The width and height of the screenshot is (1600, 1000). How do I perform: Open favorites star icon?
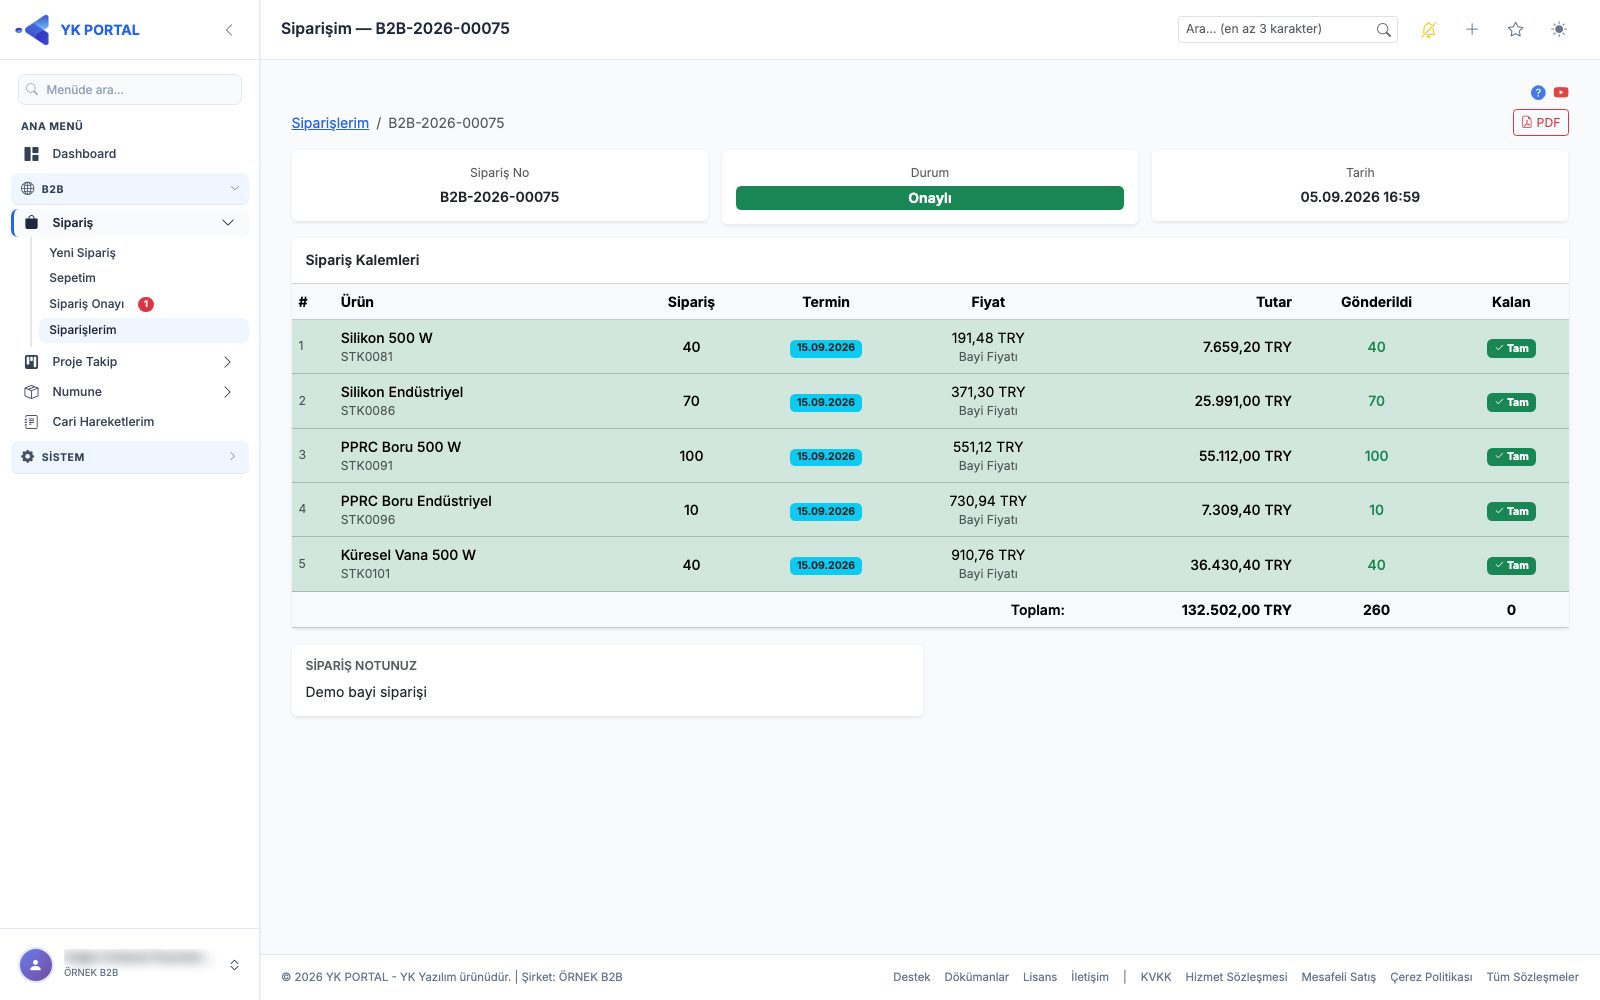point(1516,30)
